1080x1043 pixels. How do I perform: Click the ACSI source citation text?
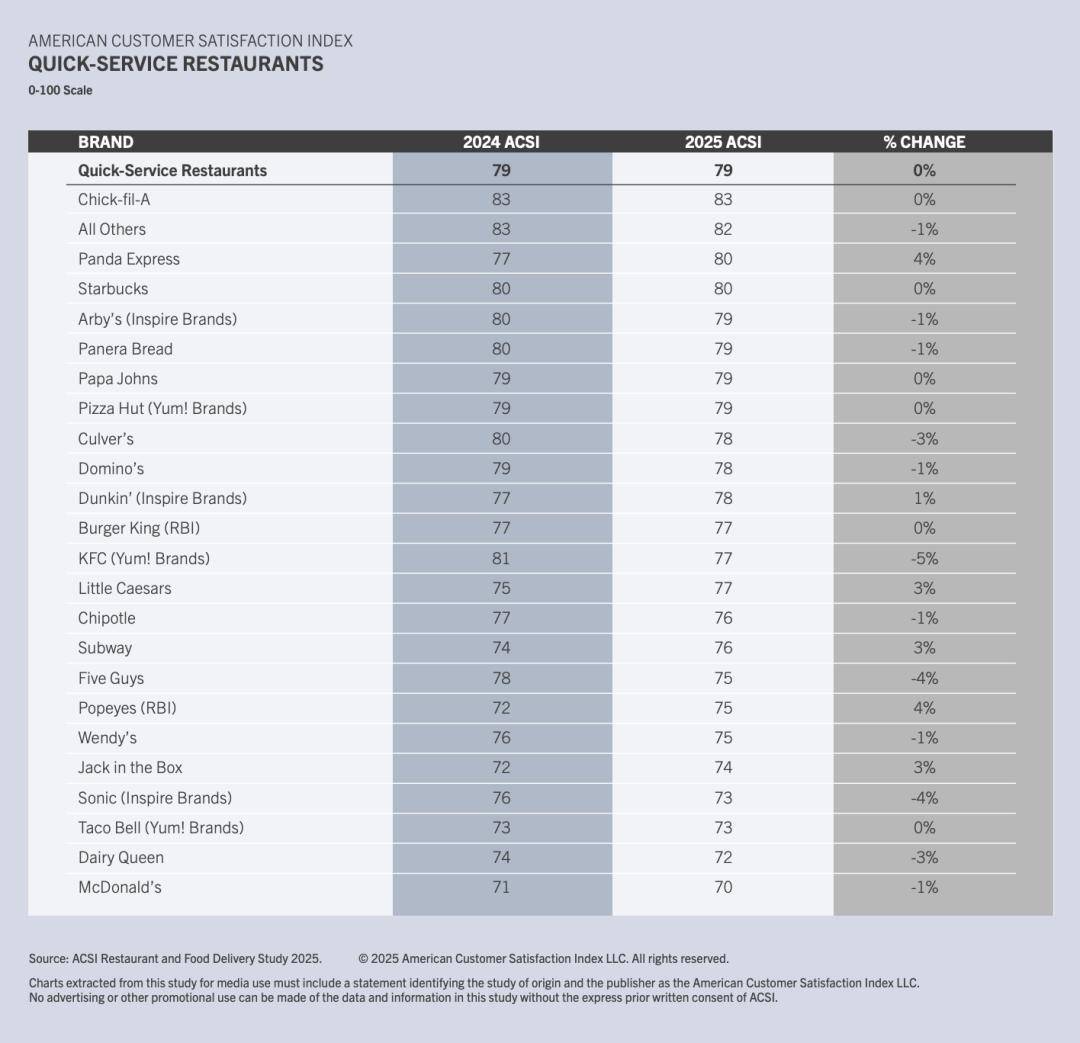[175, 958]
